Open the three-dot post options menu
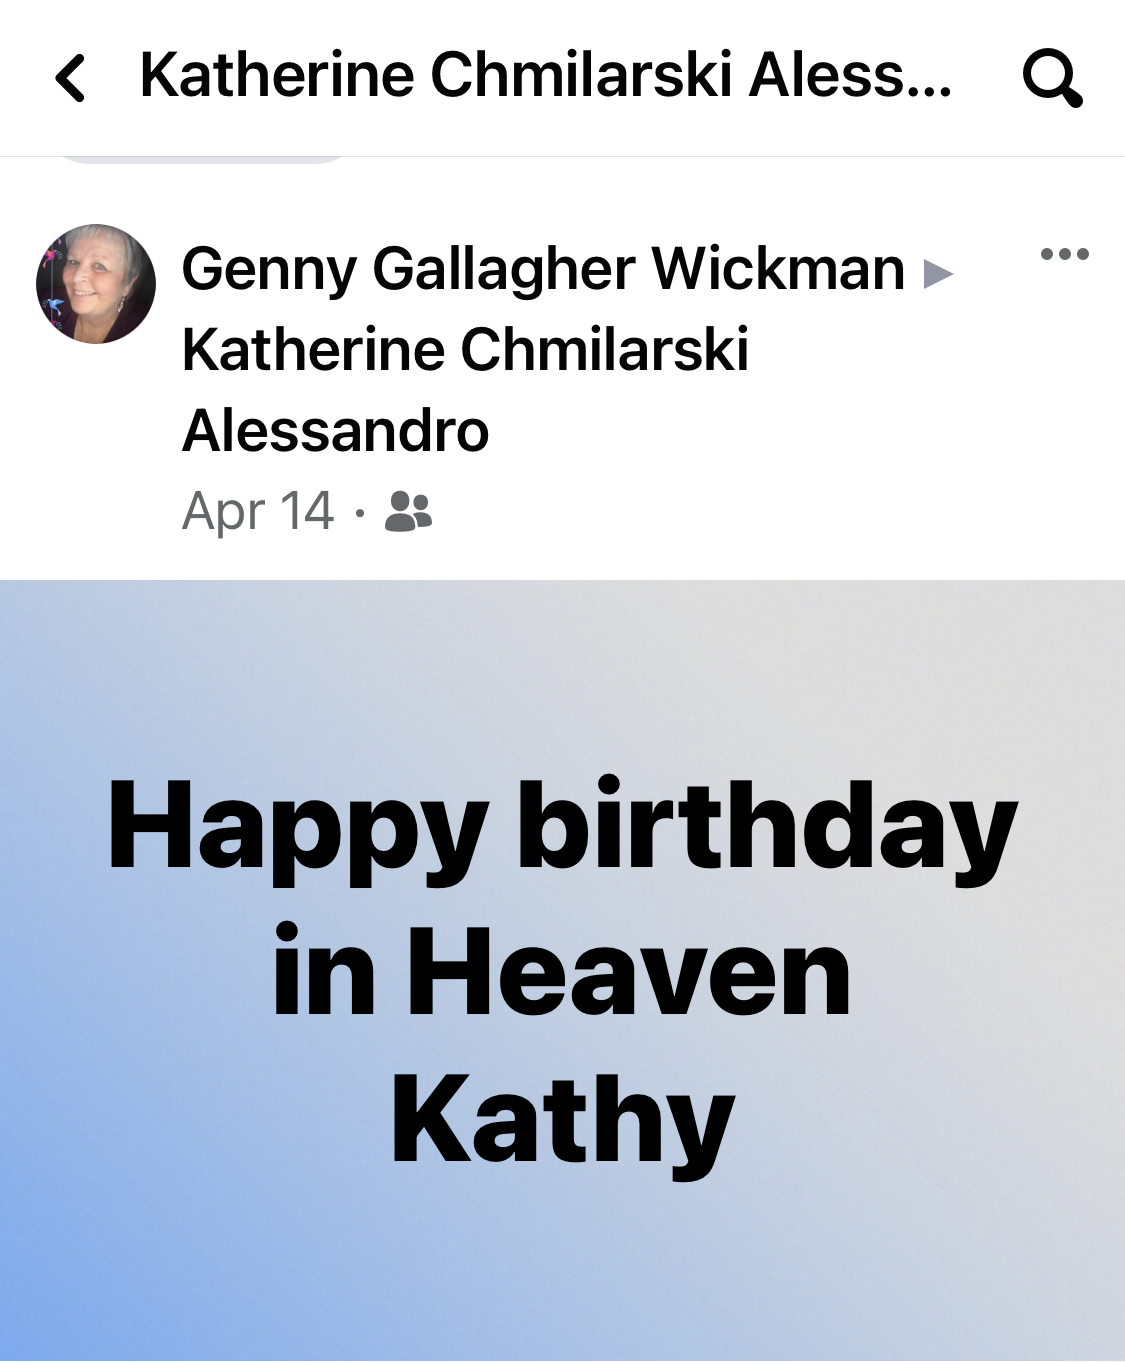 coord(1064,254)
